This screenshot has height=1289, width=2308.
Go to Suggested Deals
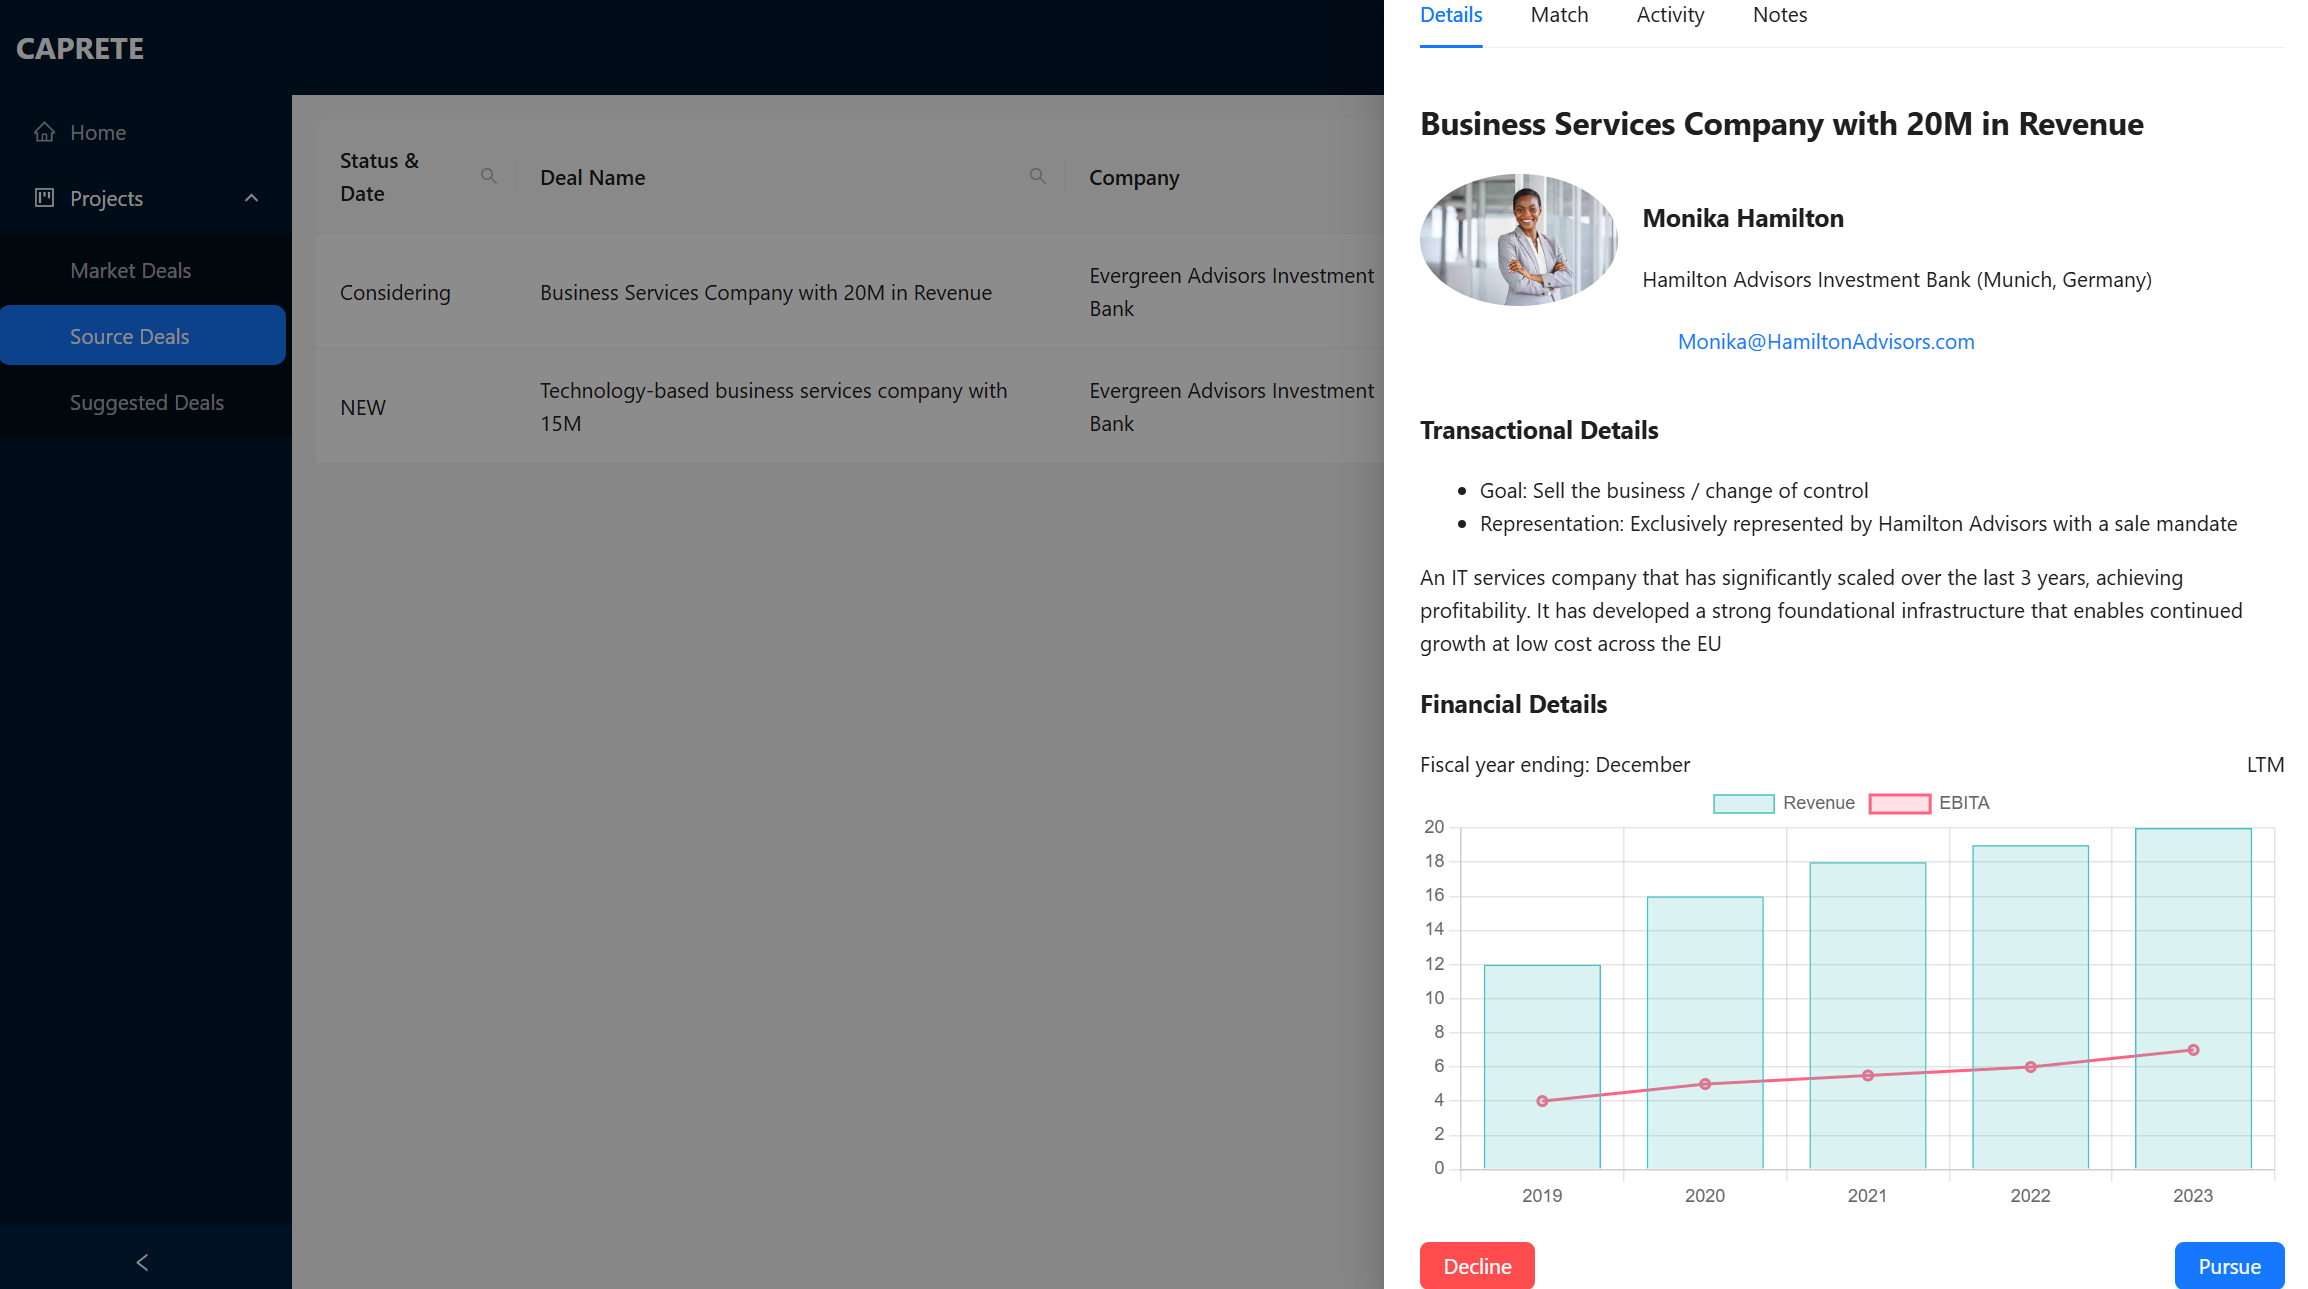[146, 402]
